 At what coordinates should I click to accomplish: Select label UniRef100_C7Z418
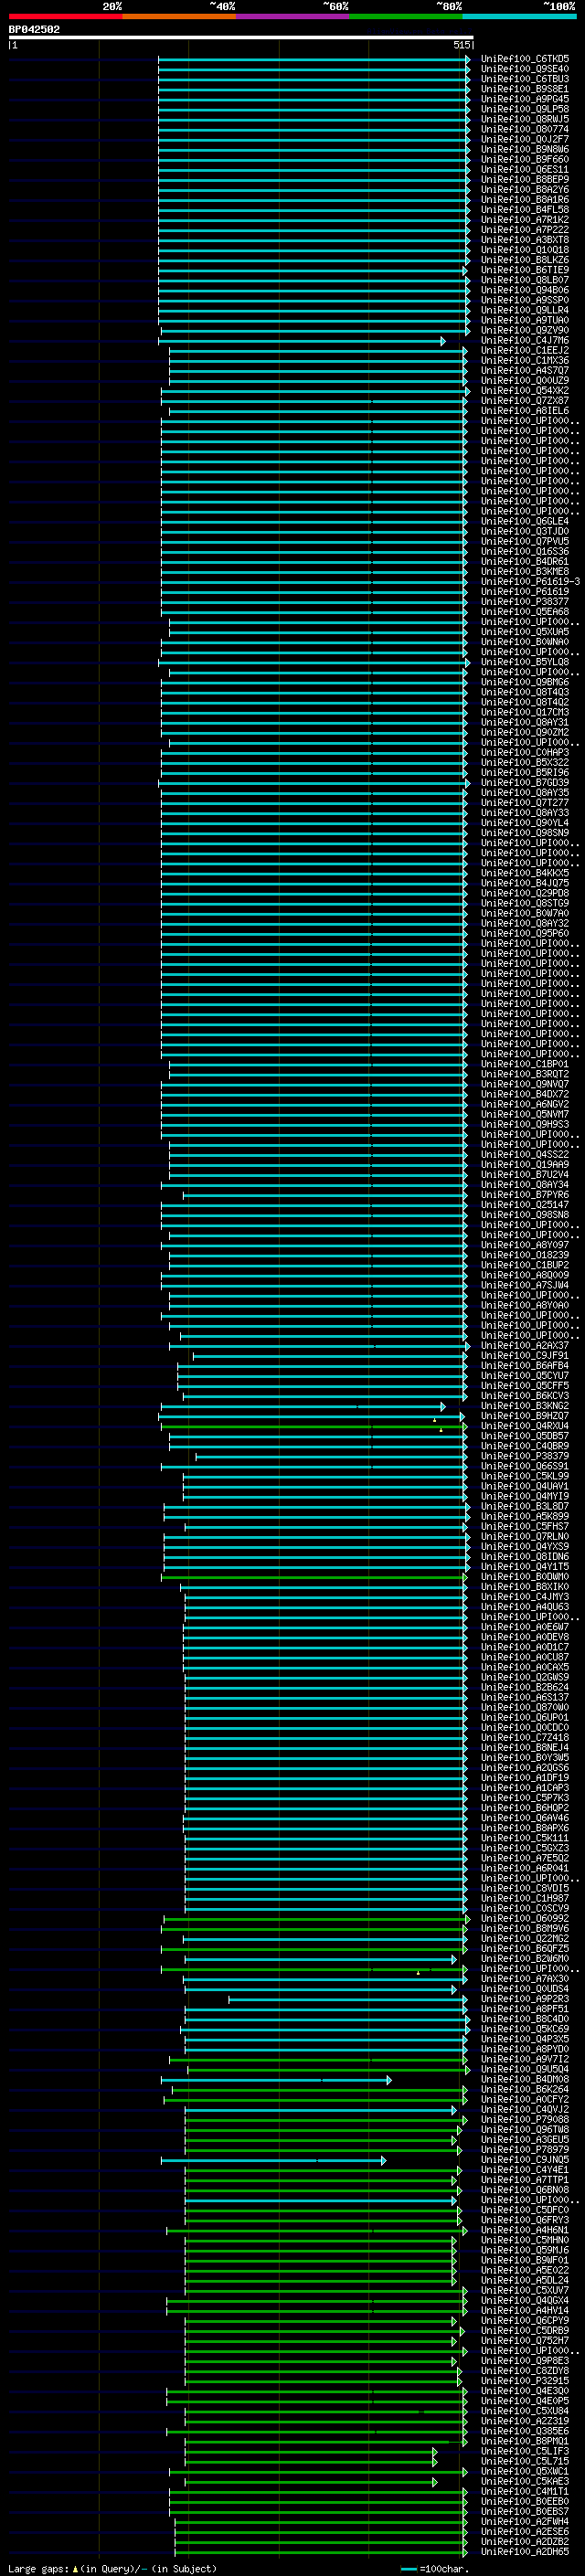pyautogui.click(x=524, y=1737)
